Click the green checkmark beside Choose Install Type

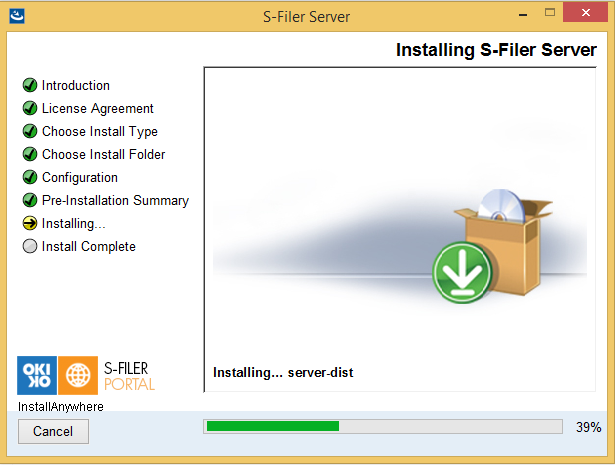[30, 131]
